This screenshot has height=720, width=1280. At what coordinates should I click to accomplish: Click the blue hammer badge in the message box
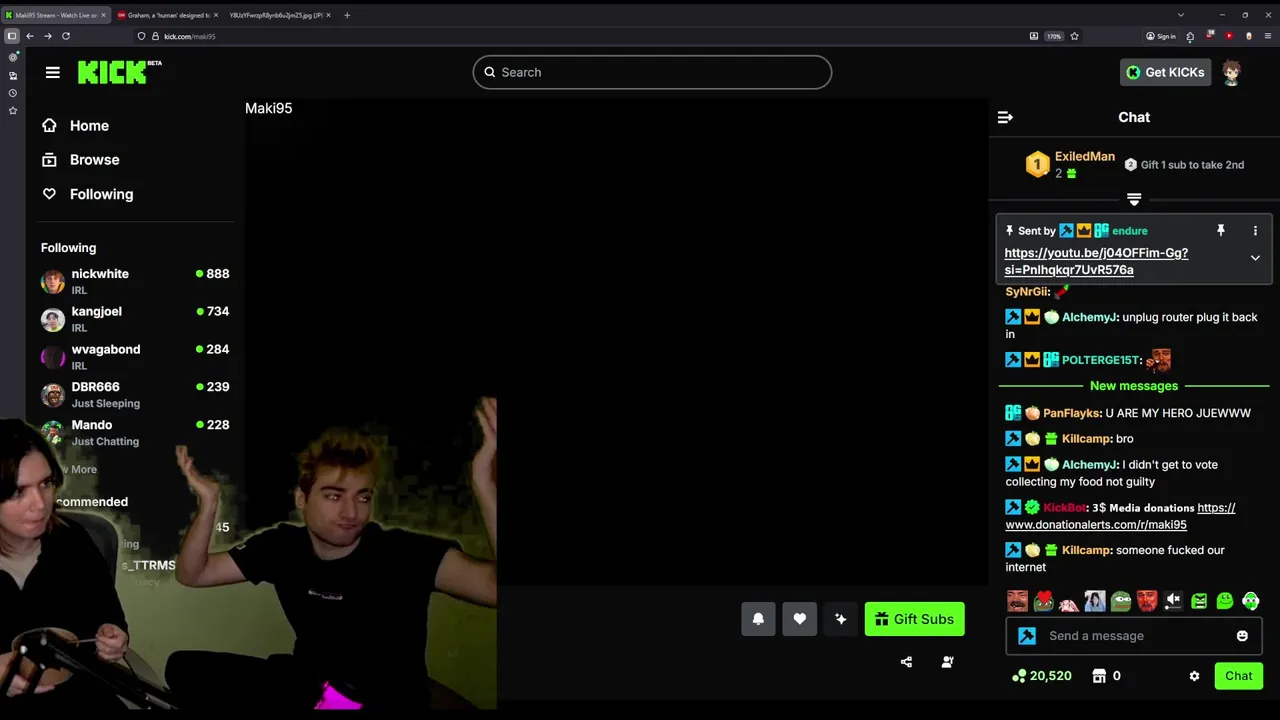(1027, 636)
